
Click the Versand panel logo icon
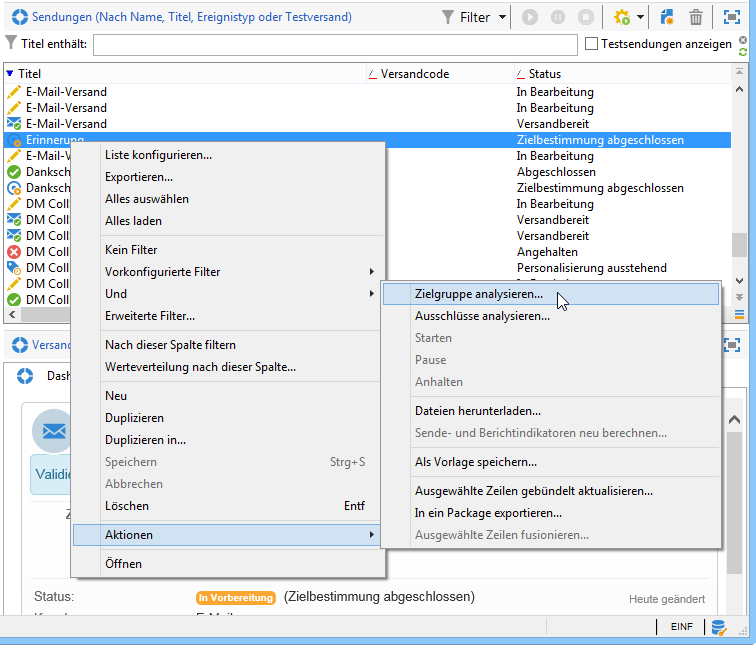pos(20,345)
